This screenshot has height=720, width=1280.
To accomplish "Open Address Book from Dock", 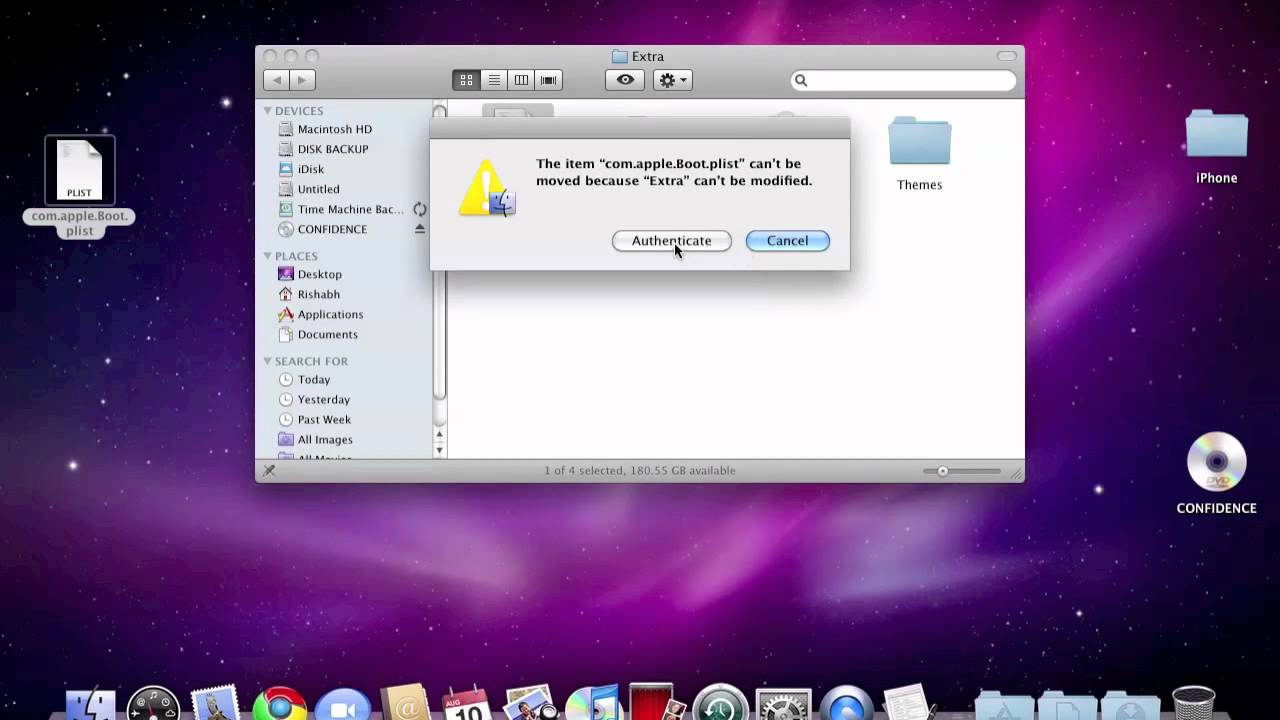I will pos(406,703).
